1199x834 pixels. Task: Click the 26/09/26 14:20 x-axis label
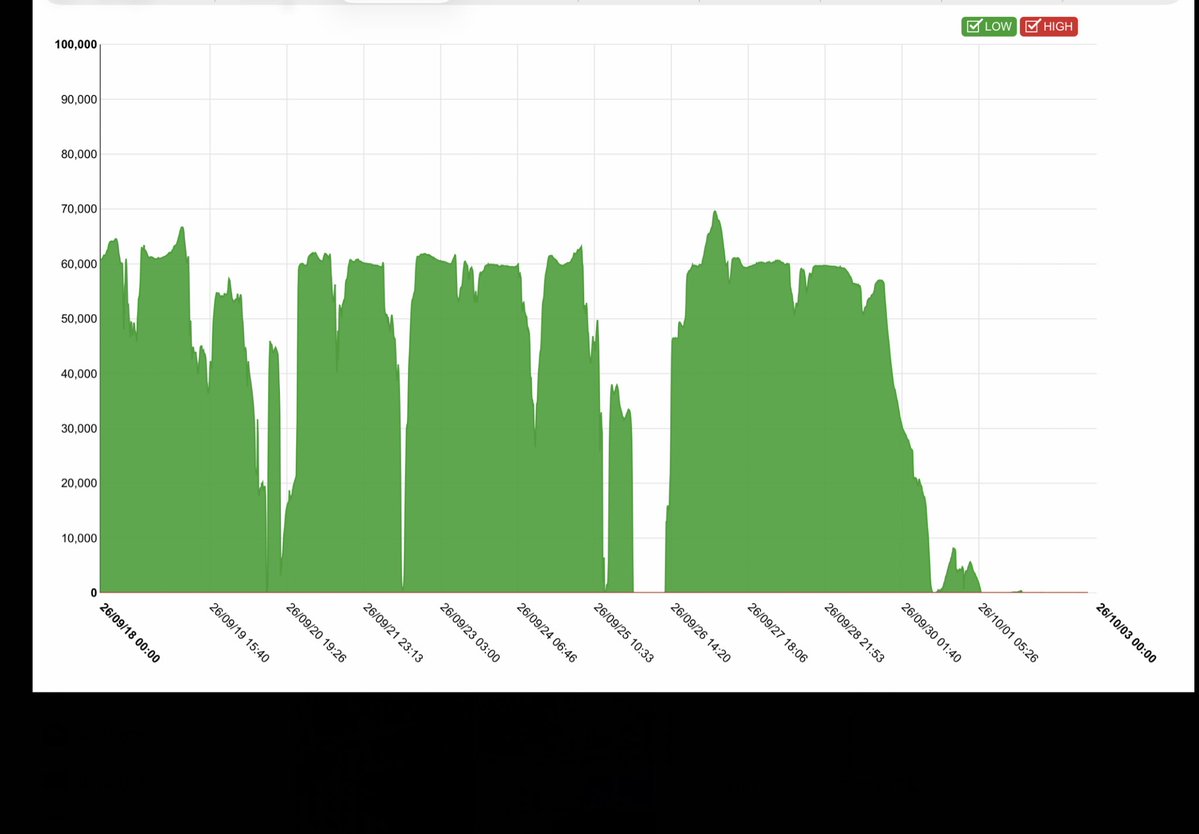[700, 633]
